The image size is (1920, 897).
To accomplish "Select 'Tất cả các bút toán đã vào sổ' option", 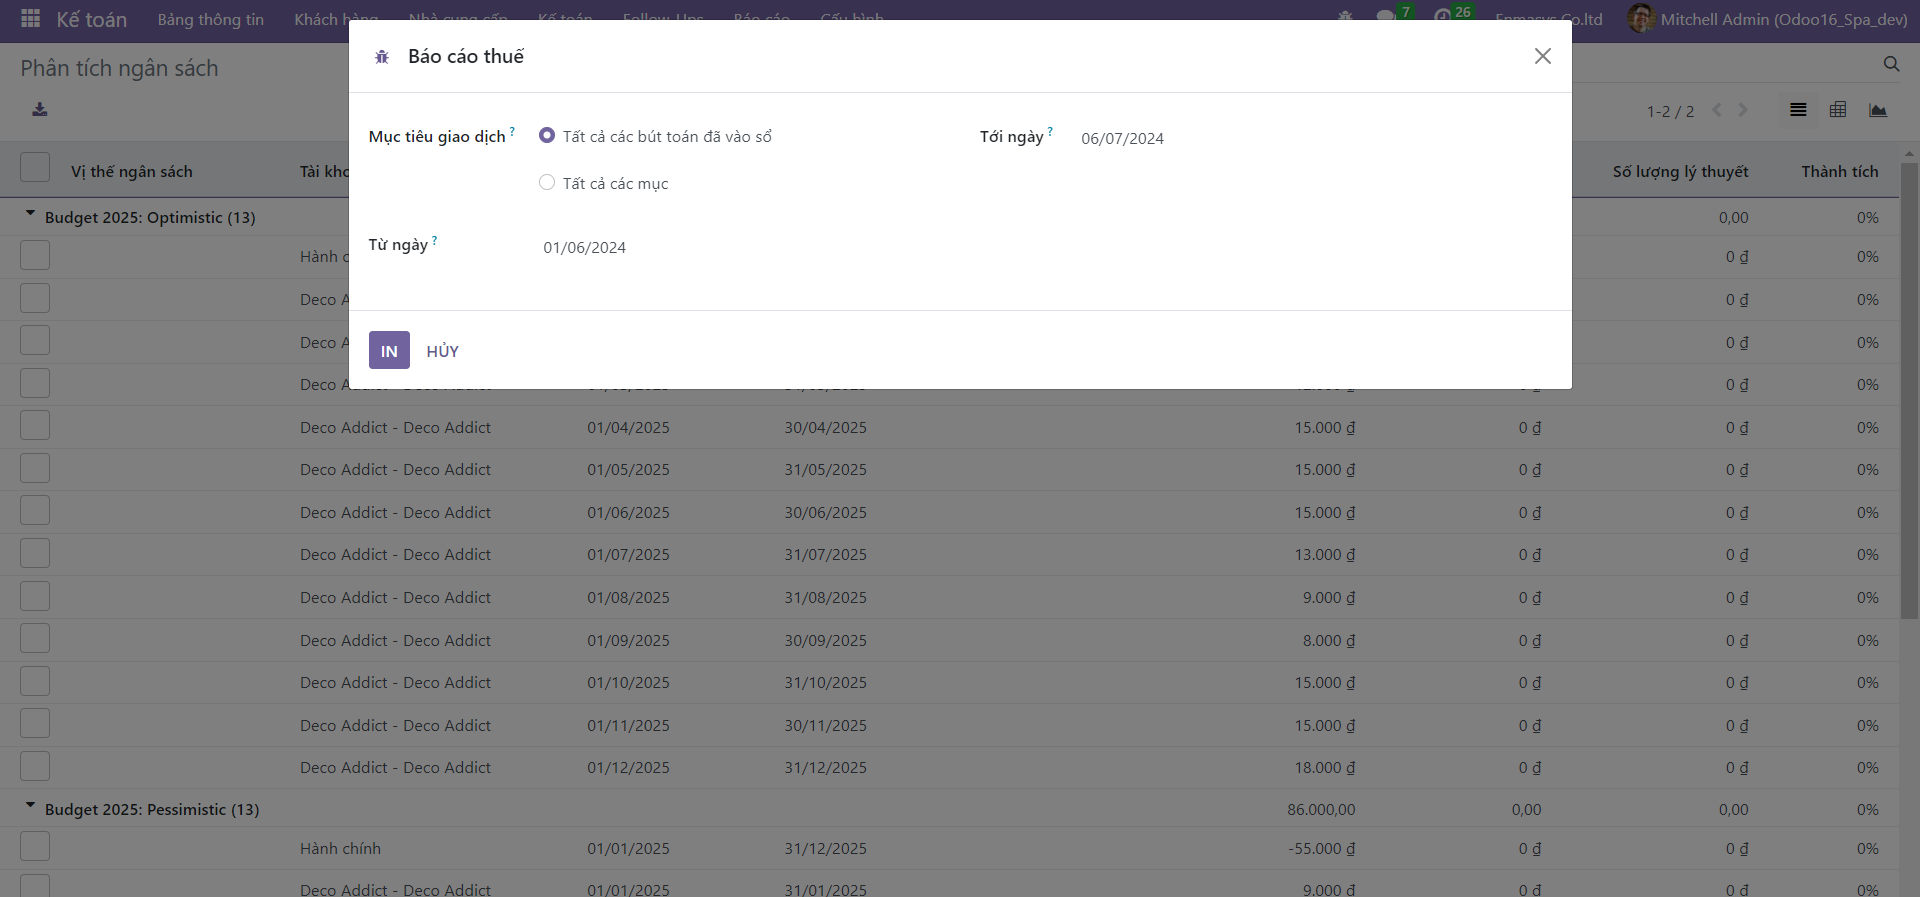I will coord(547,135).
